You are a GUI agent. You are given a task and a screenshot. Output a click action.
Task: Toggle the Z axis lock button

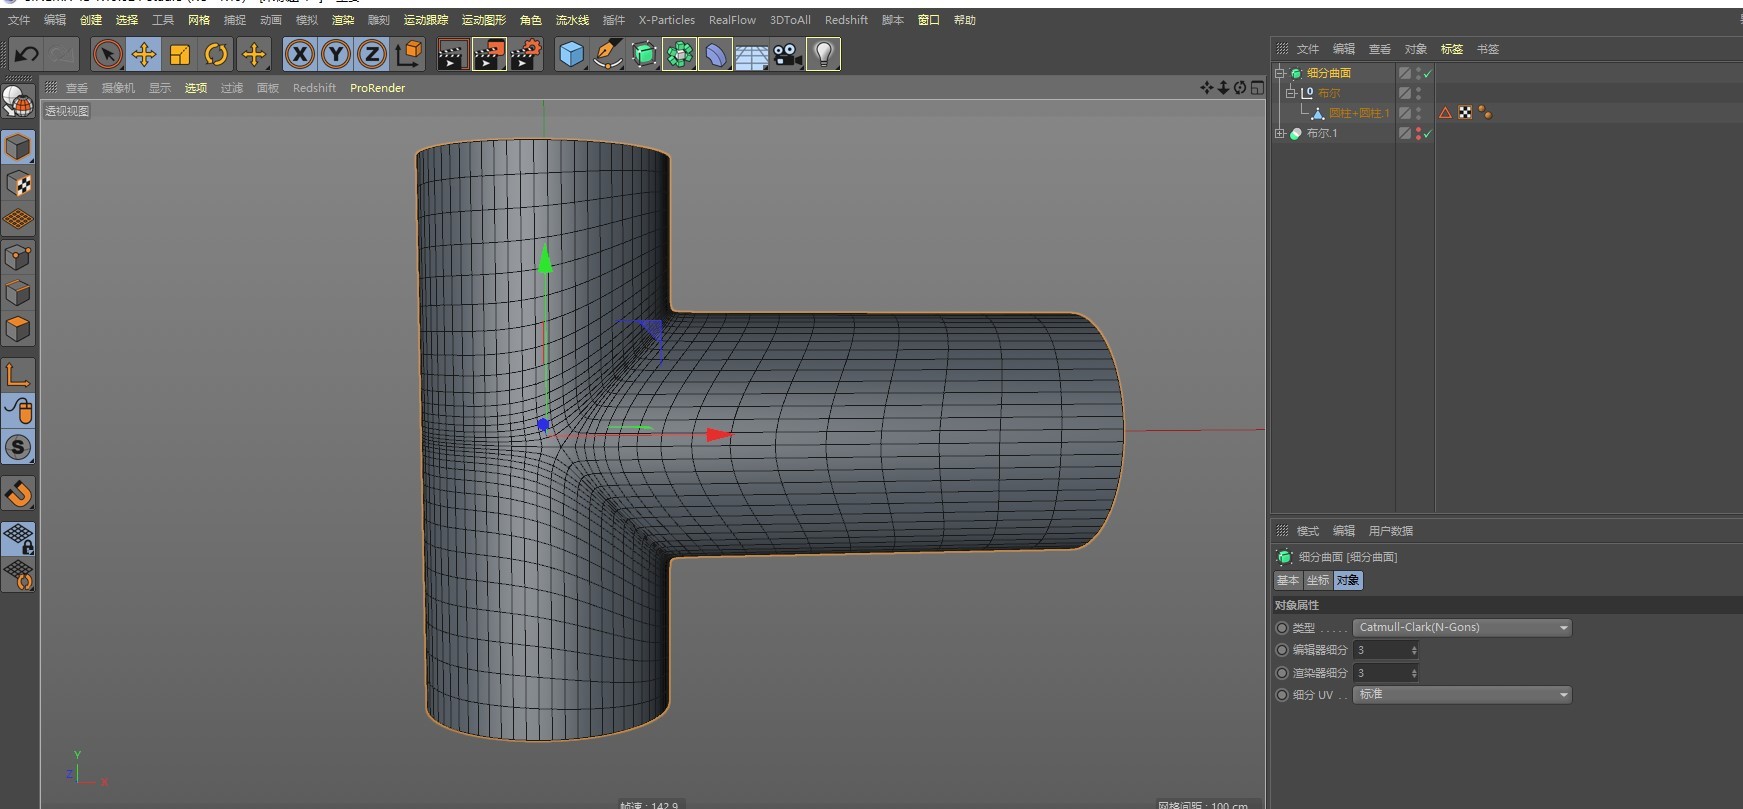(x=371, y=54)
